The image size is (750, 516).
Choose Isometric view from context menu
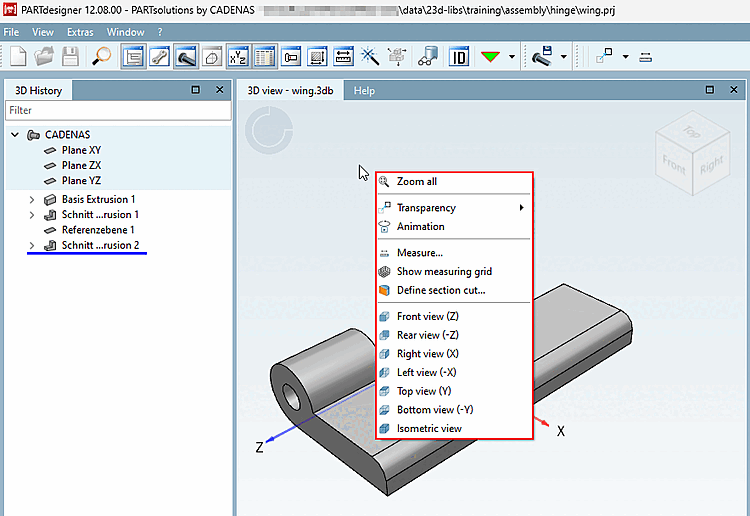[429, 428]
